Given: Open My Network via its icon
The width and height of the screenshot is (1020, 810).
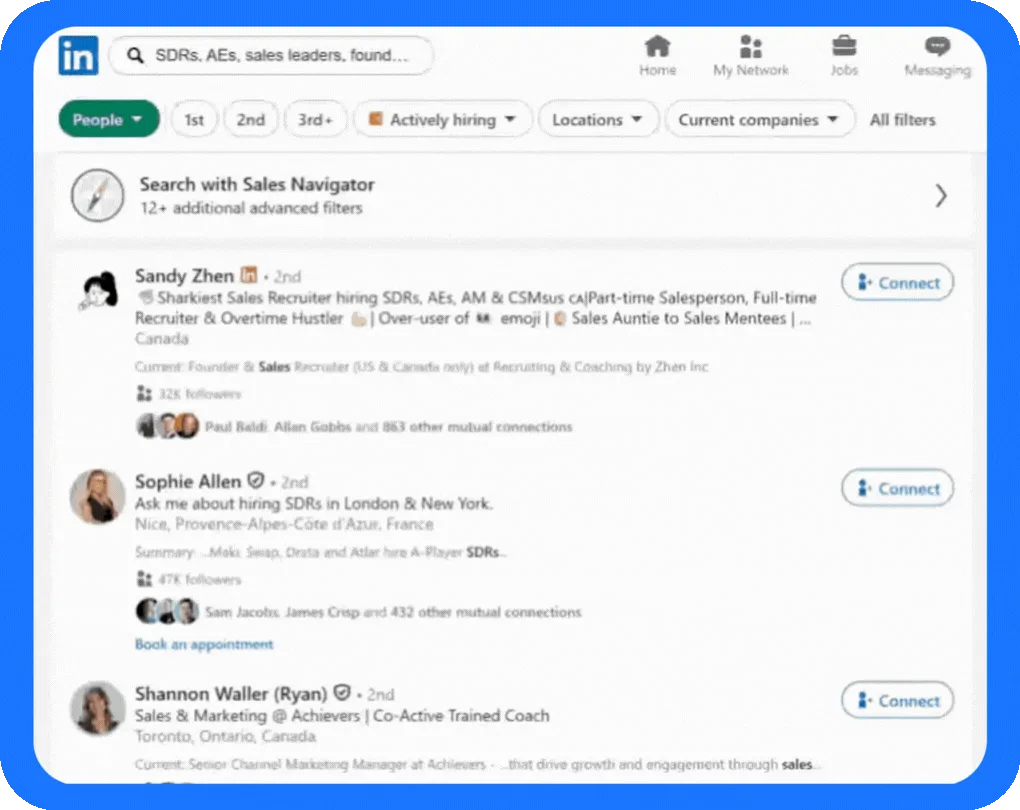Looking at the screenshot, I should pyautogui.click(x=751, y=46).
